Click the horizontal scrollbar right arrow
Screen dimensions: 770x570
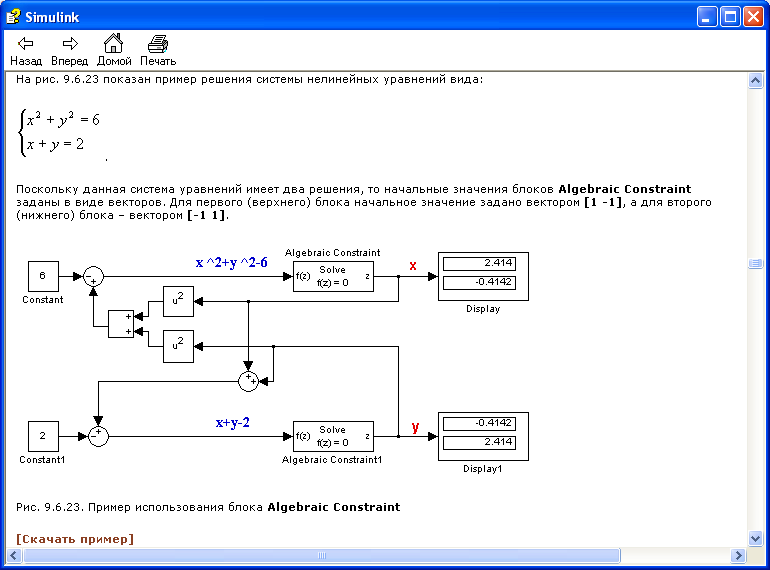pos(738,555)
